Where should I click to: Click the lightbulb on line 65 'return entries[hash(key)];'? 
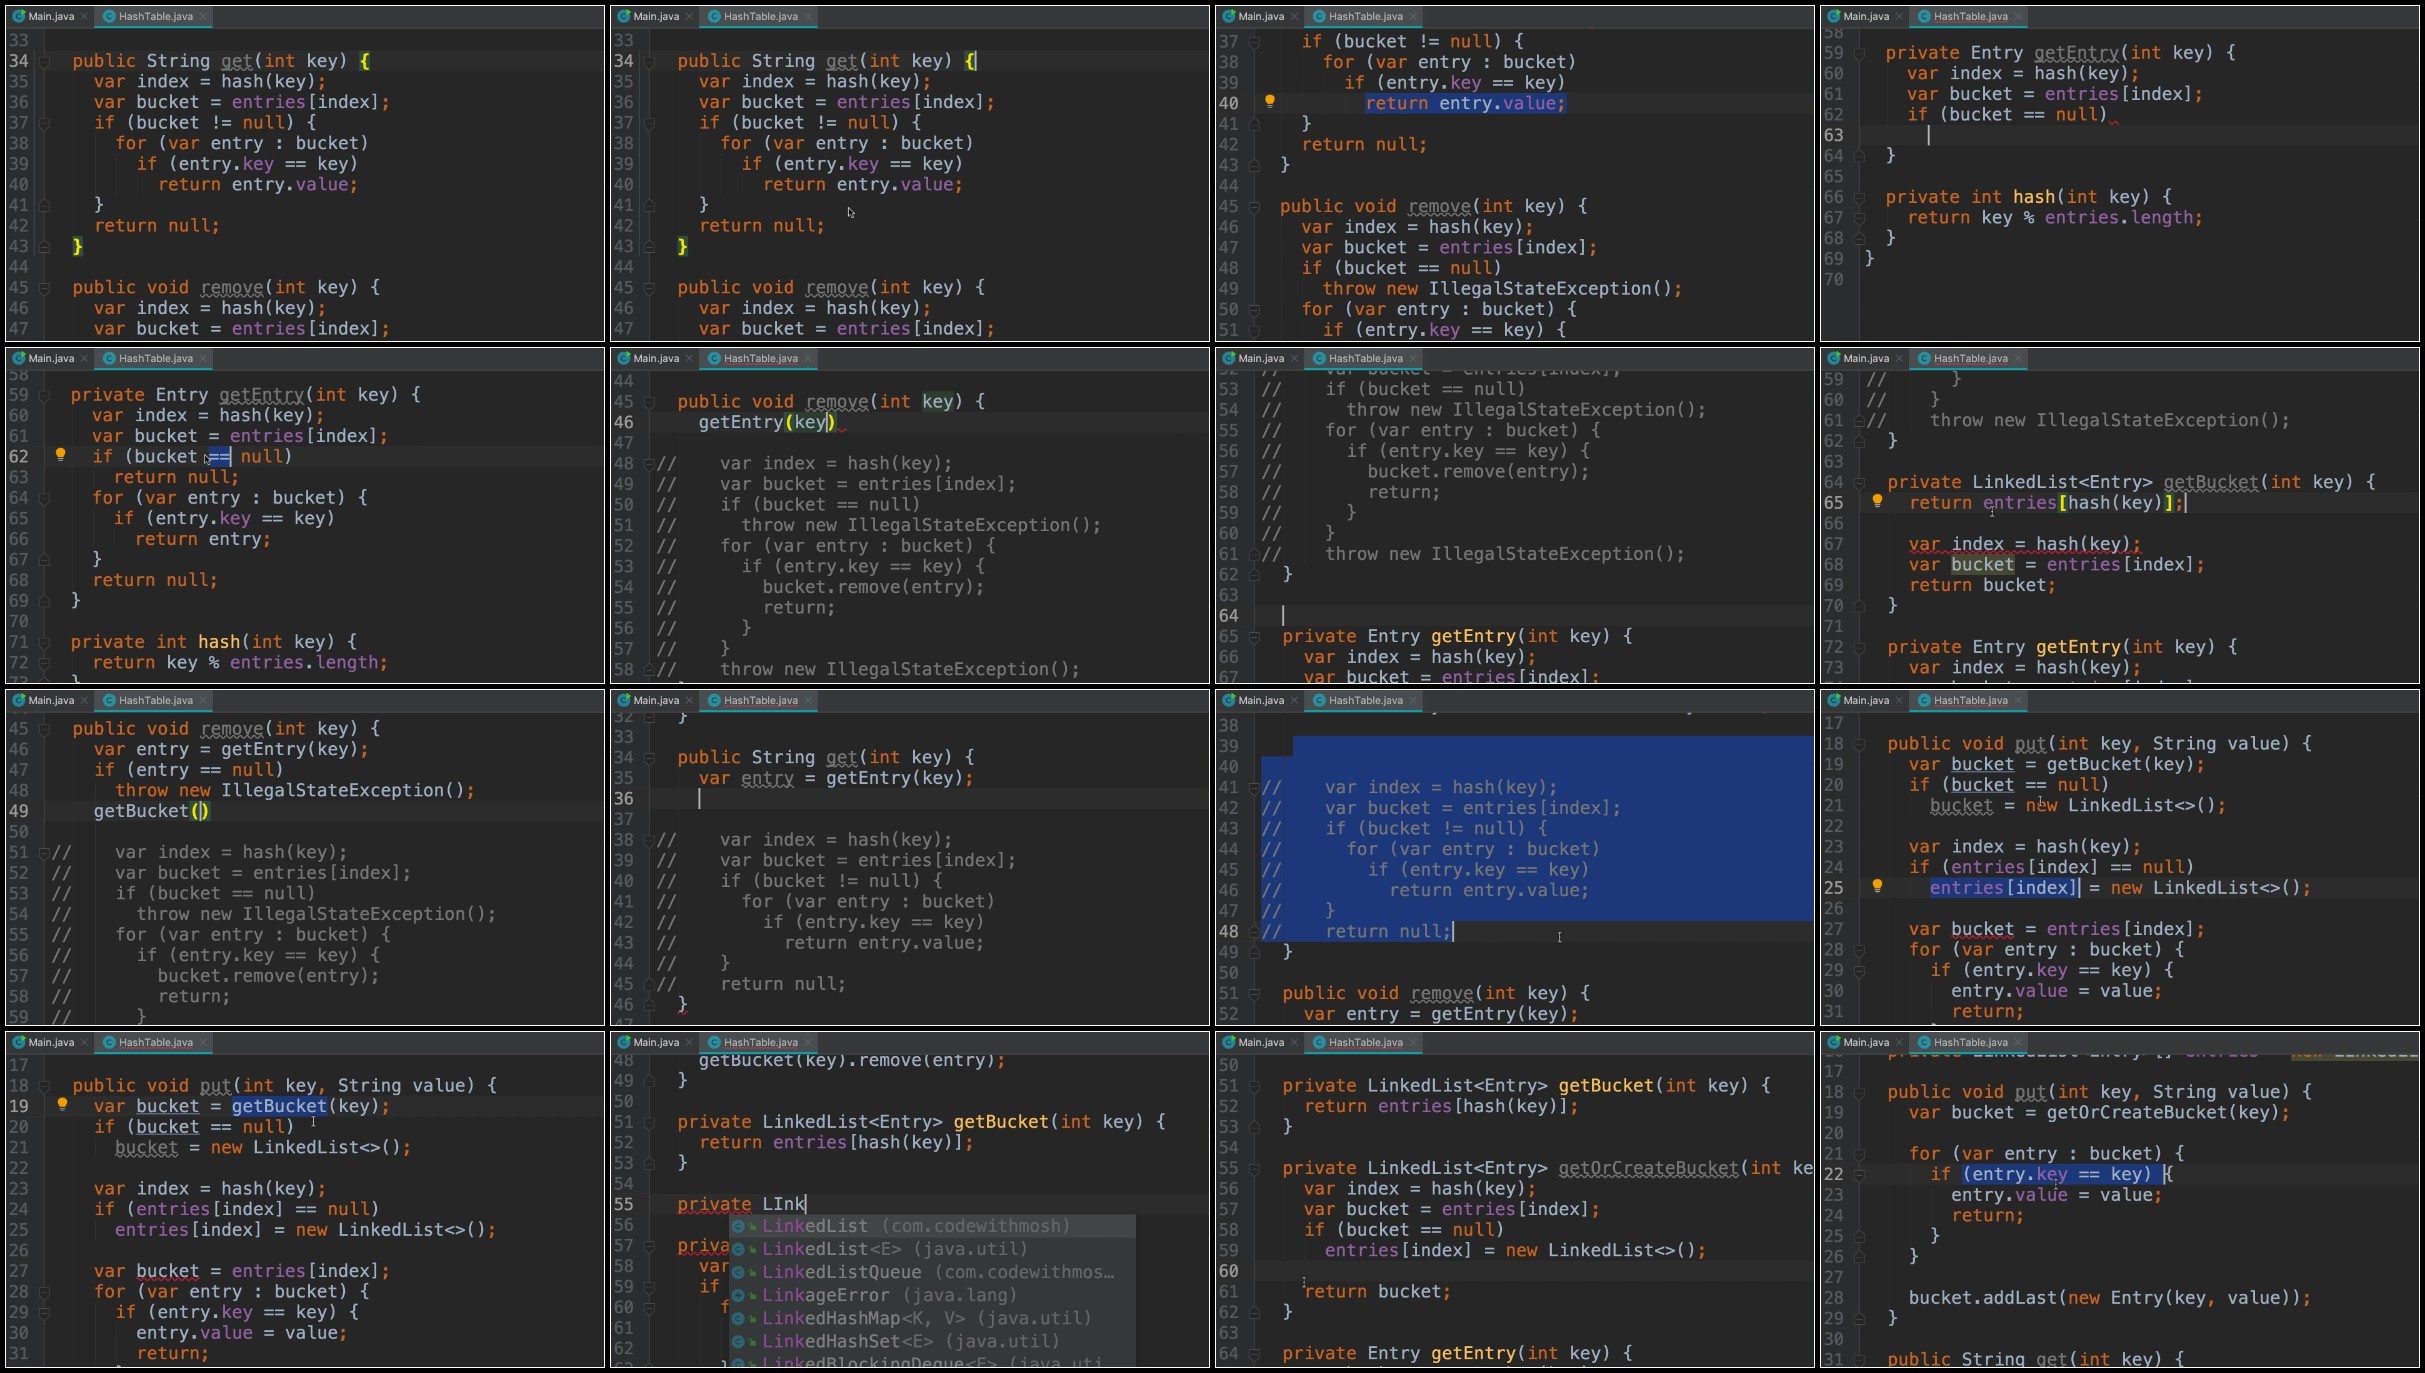point(1877,501)
